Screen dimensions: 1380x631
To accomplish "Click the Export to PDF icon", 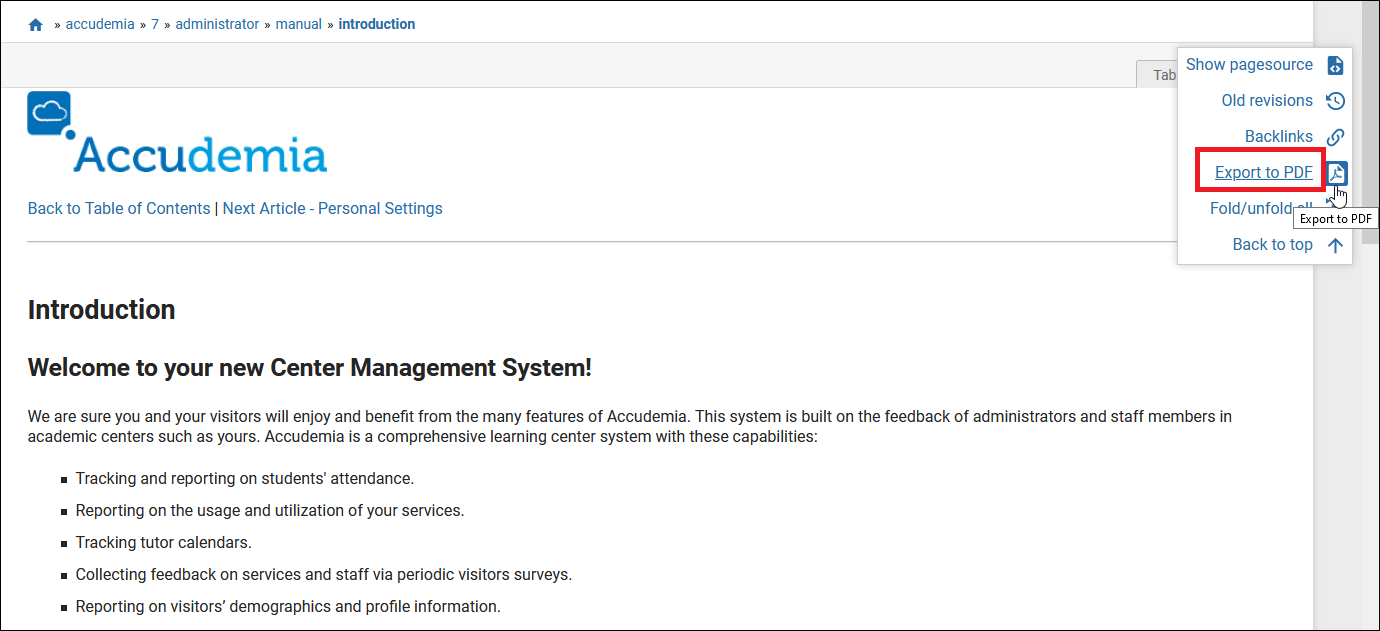I will (1337, 173).
